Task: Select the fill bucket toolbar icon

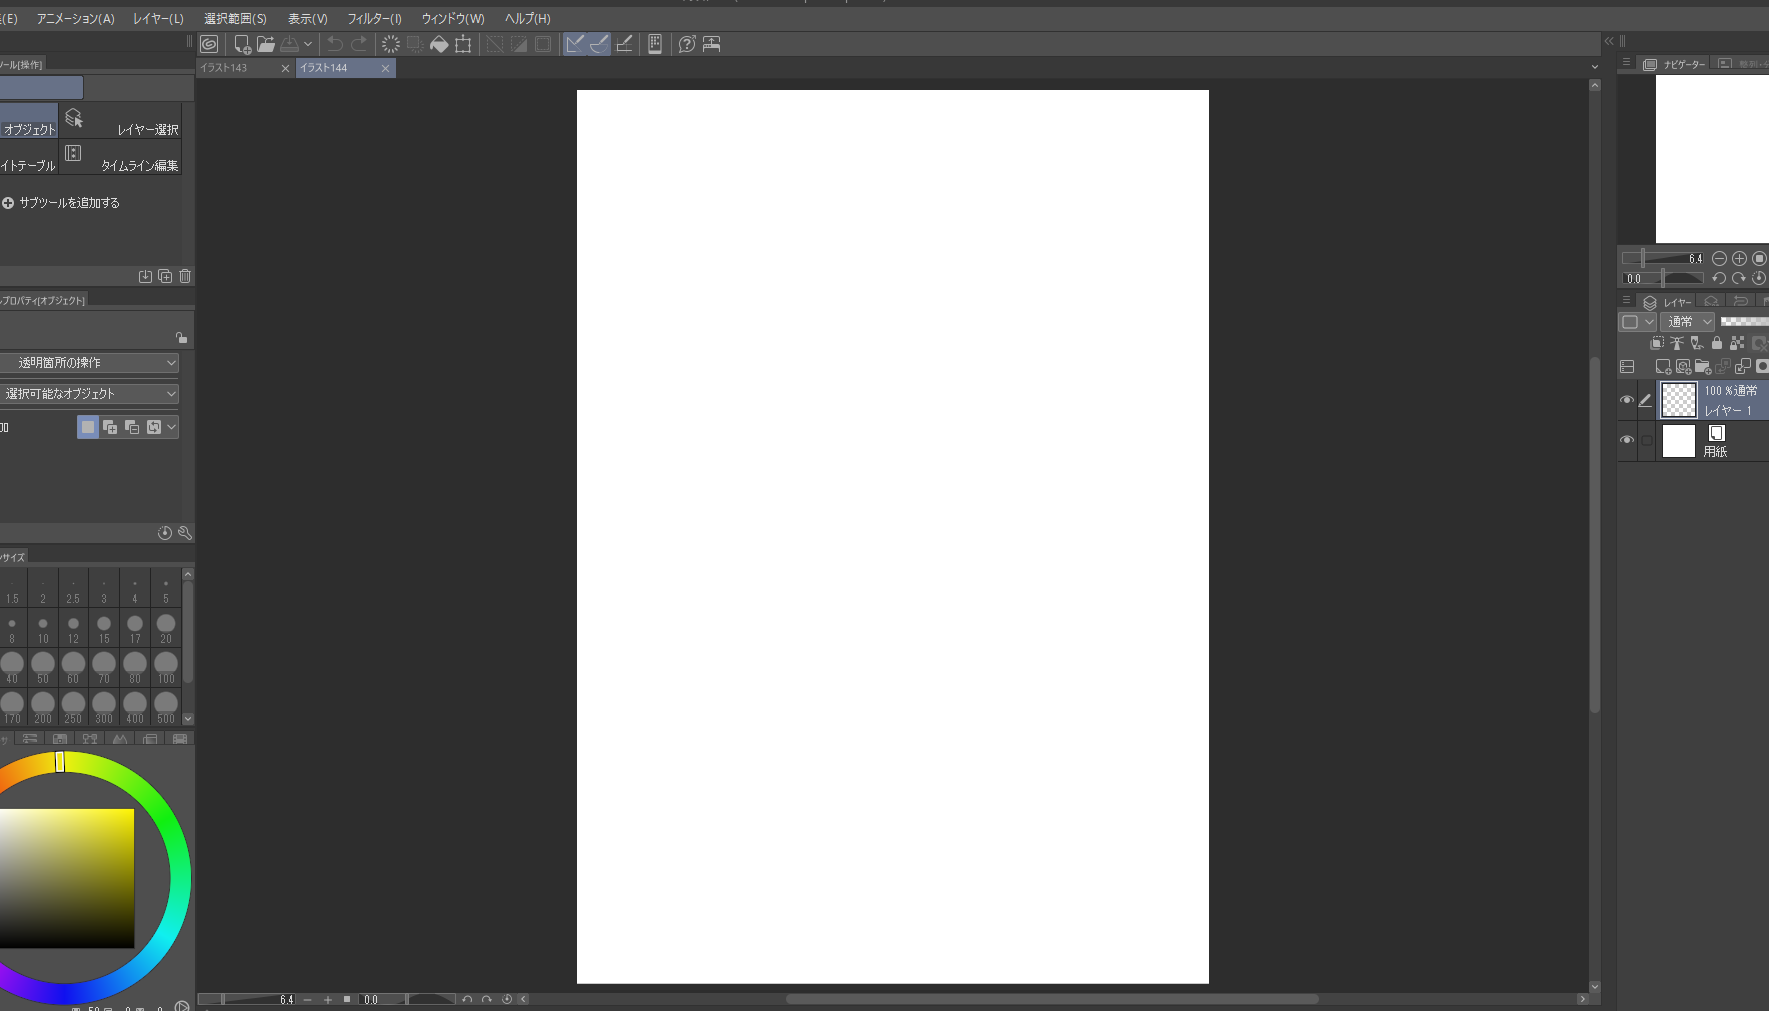Action: [439, 44]
